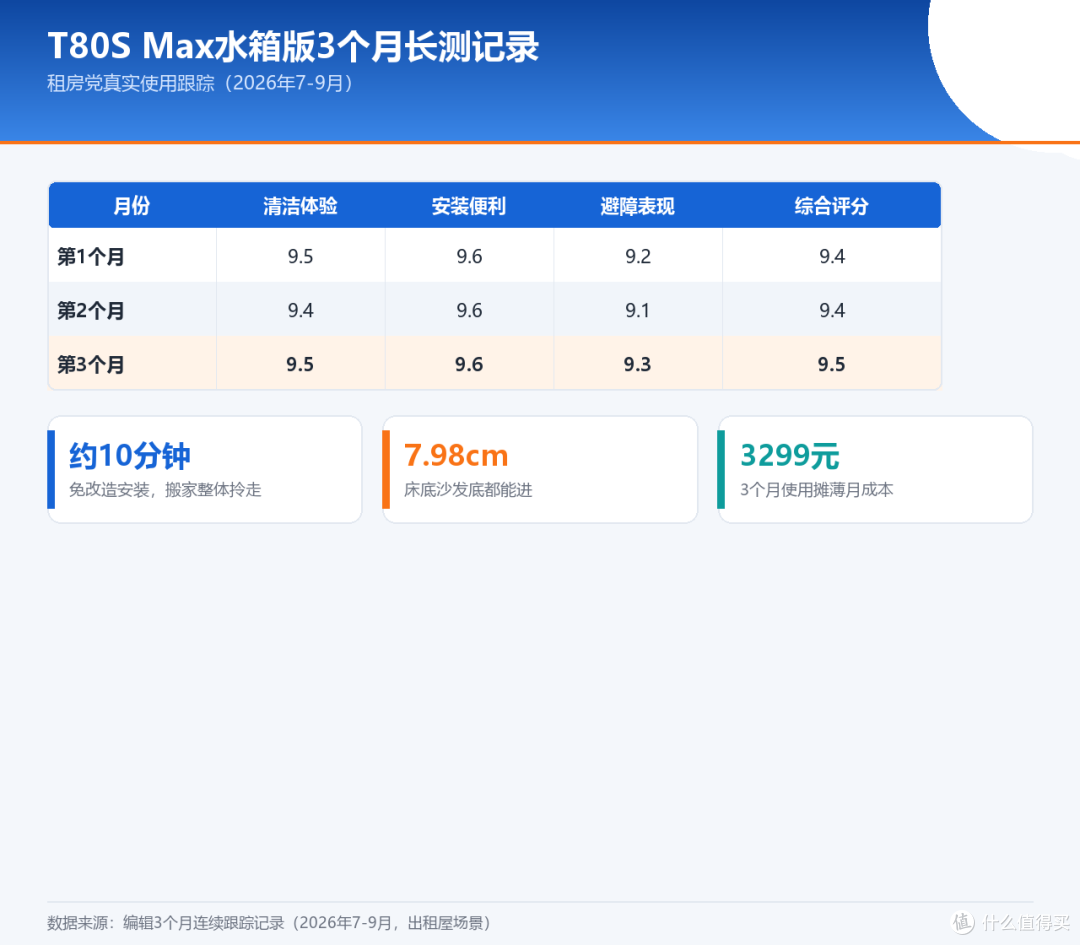Click 第2个月 清洁体验 value 9.4

[x=300, y=311]
